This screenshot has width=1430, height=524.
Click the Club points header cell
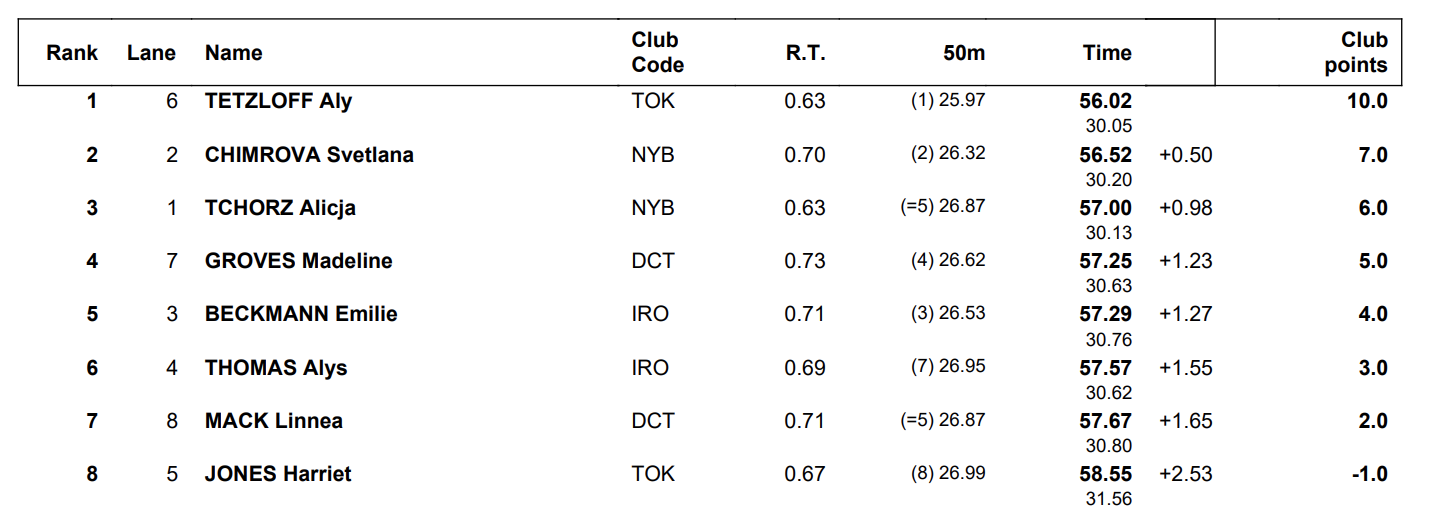tap(1356, 53)
